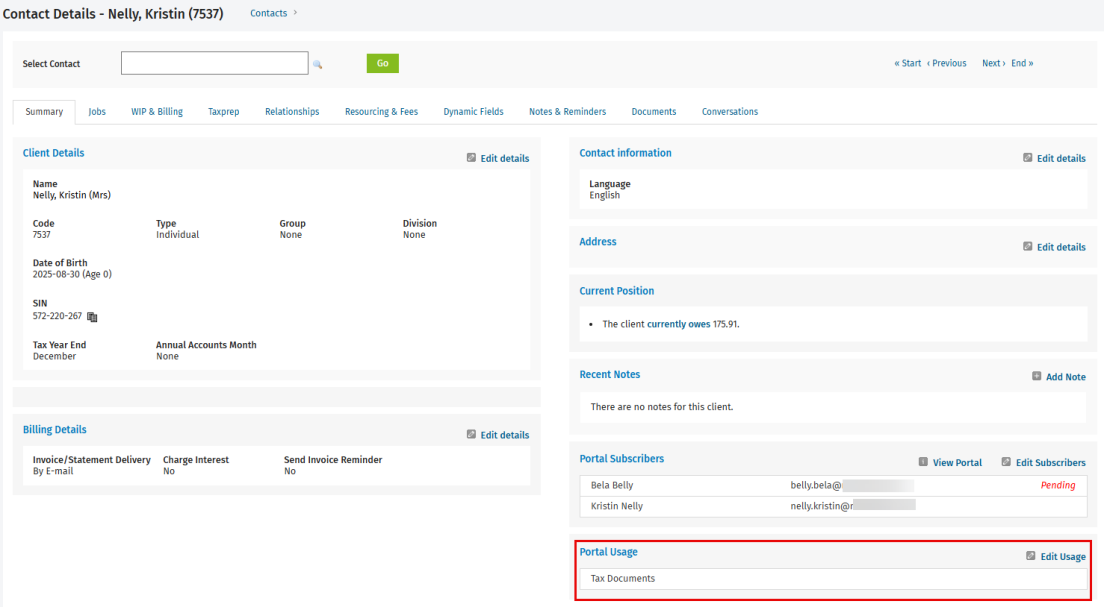Open the Dynamic Fields tab
1104x607 pixels.
coord(473,112)
